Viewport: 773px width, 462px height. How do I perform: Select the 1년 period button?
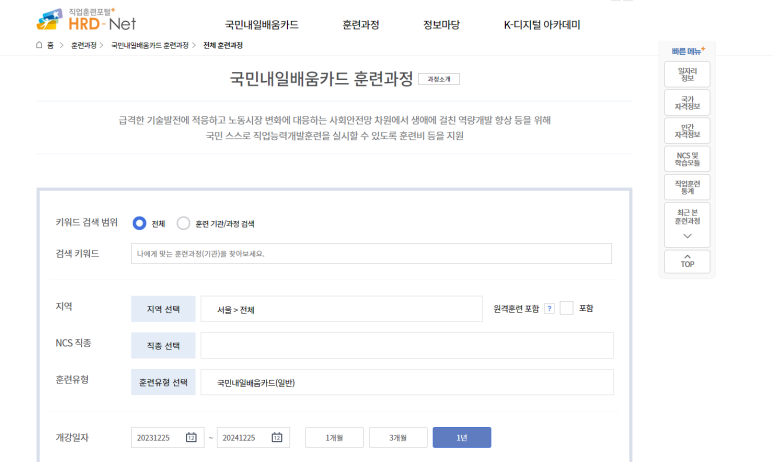point(462,437)
